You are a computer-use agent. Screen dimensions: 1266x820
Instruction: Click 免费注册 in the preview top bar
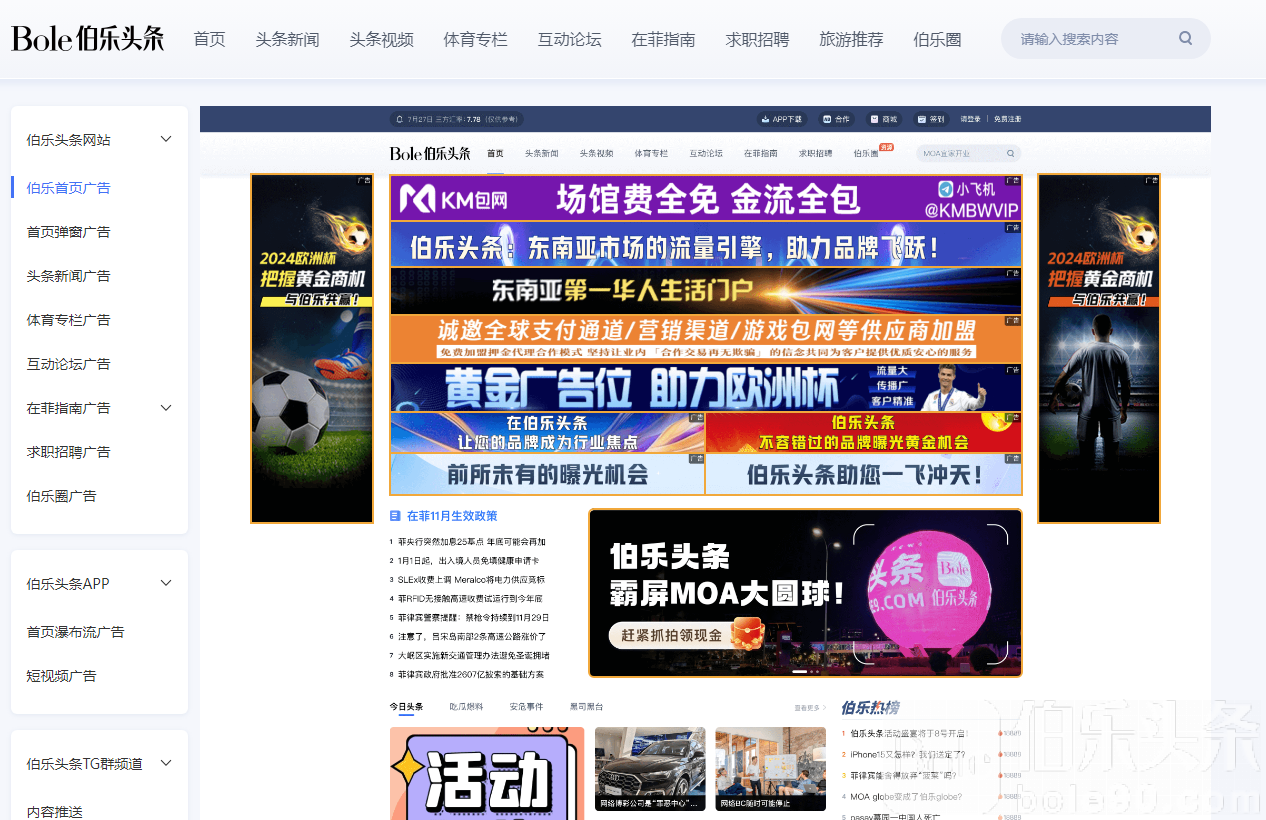[x=1007, y=119]
